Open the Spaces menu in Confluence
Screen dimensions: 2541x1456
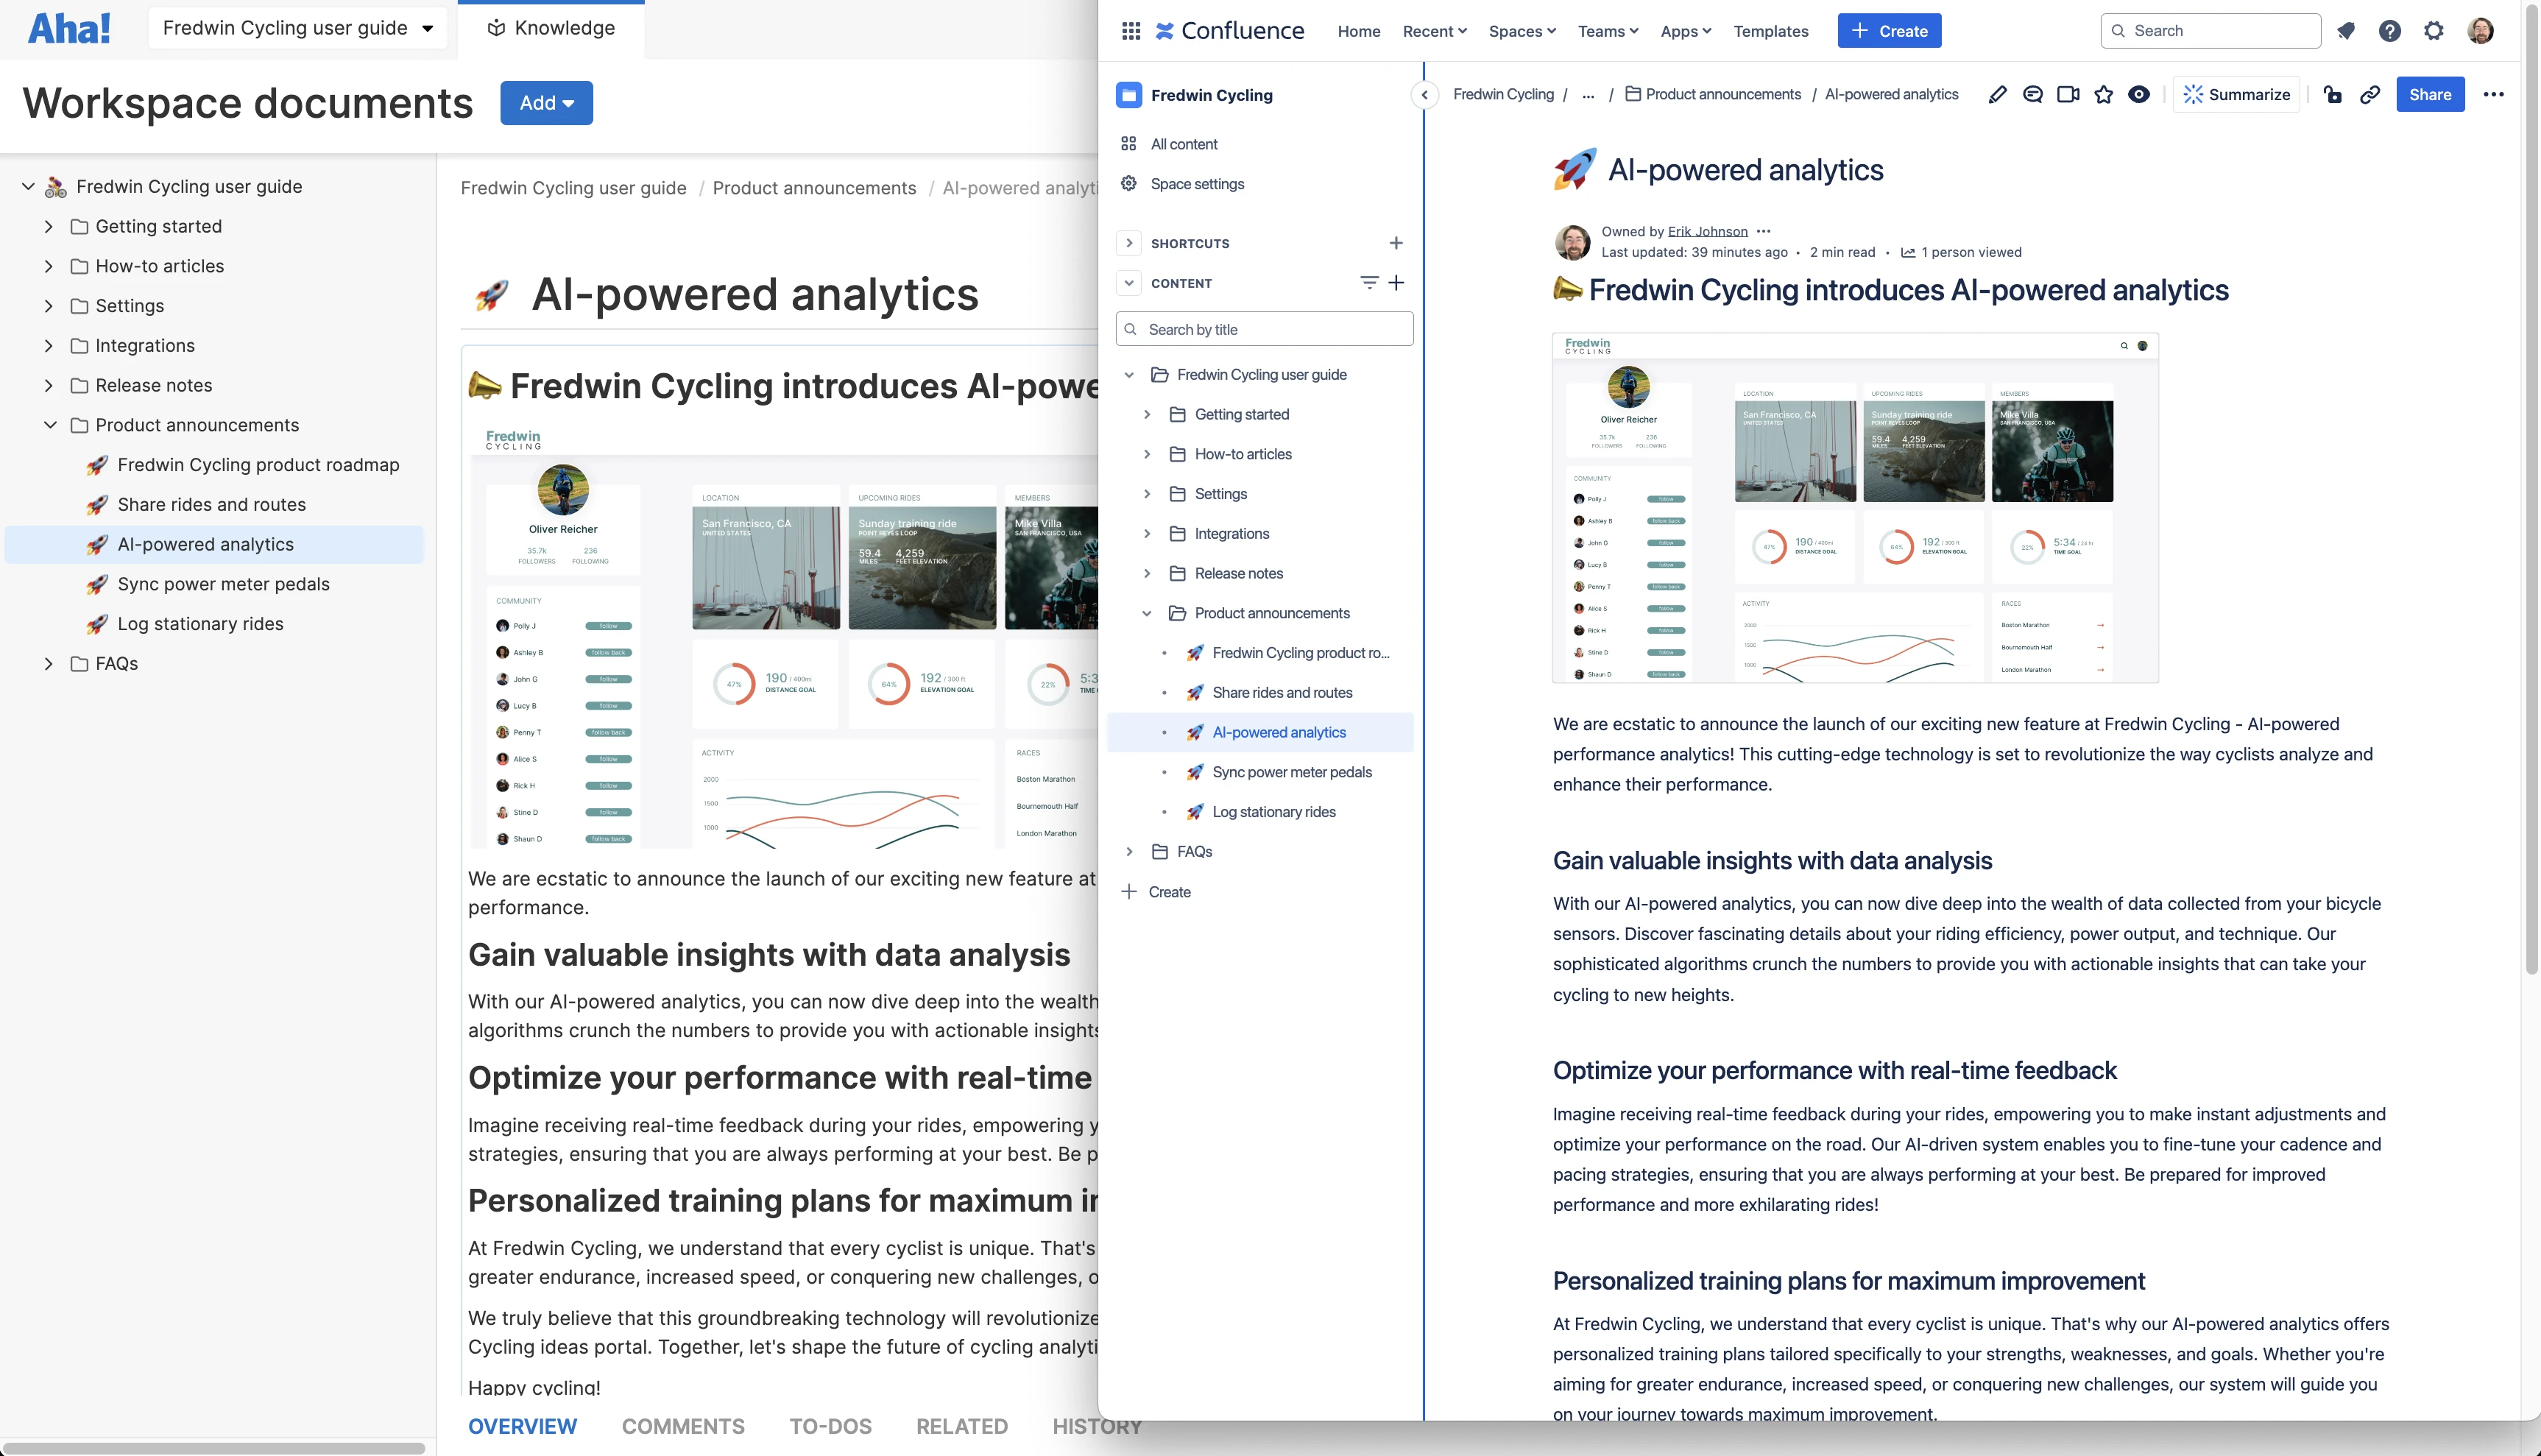1521,31
